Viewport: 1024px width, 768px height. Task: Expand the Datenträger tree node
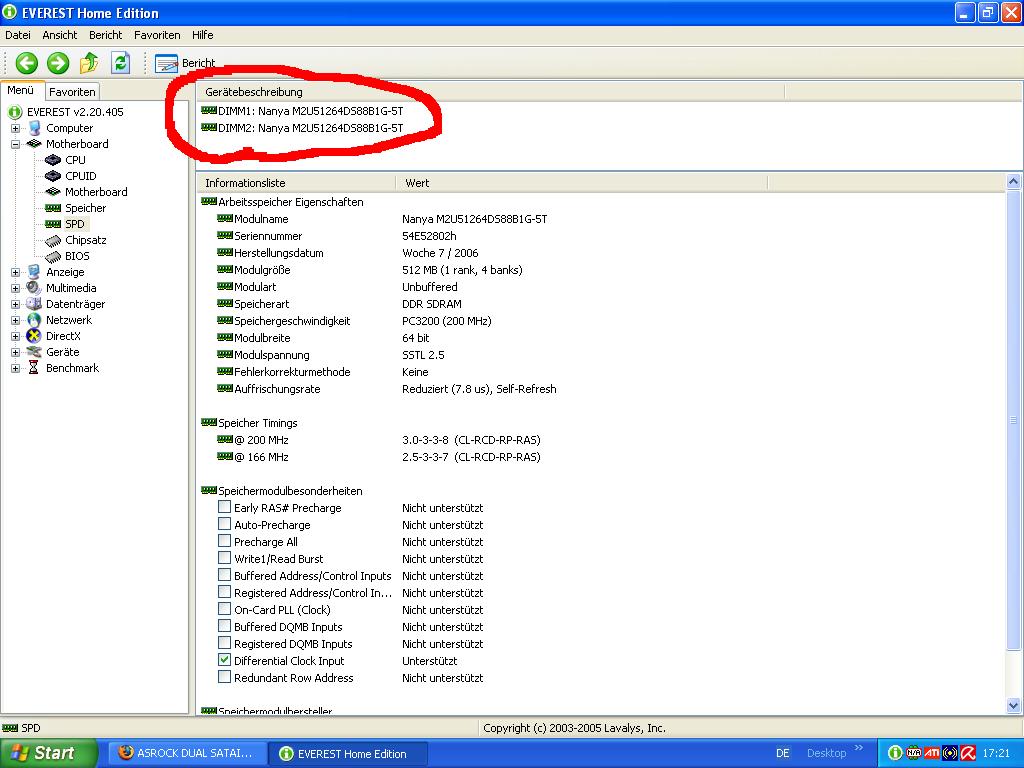click(16, 304)
